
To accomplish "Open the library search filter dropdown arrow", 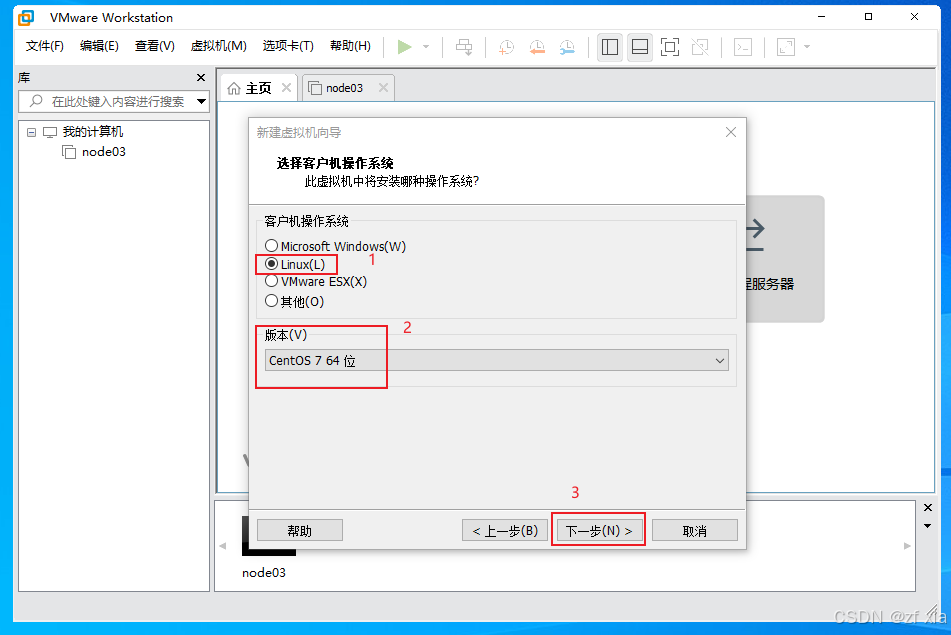I will pyautogui.click(x=201, y=101).
